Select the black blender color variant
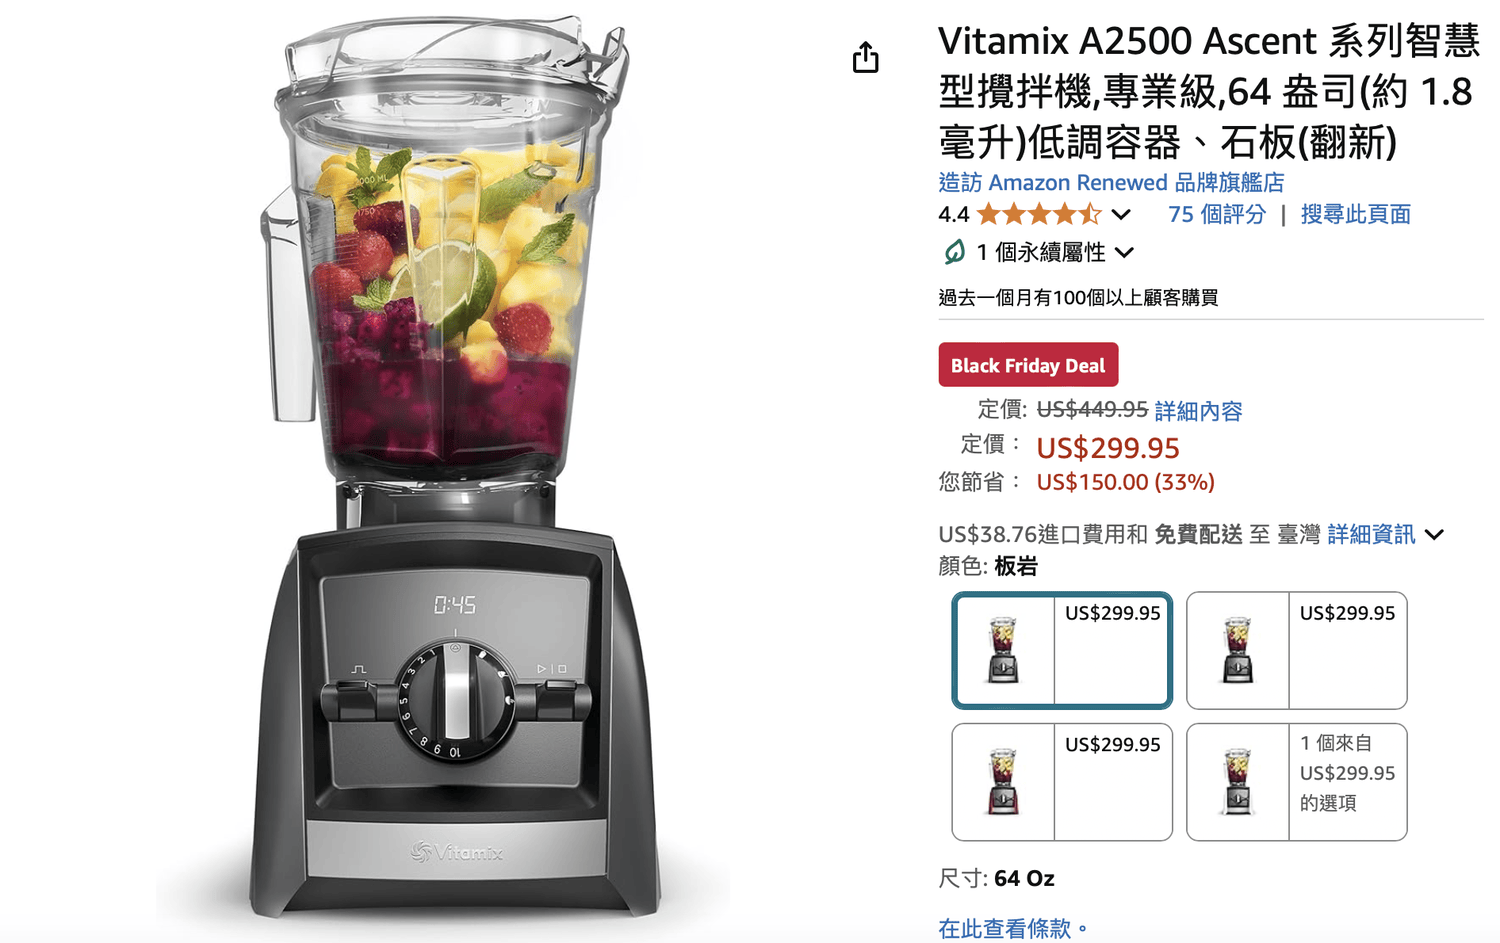The width and height of the screenshot is (1500, 943). tap(1296, 651)
